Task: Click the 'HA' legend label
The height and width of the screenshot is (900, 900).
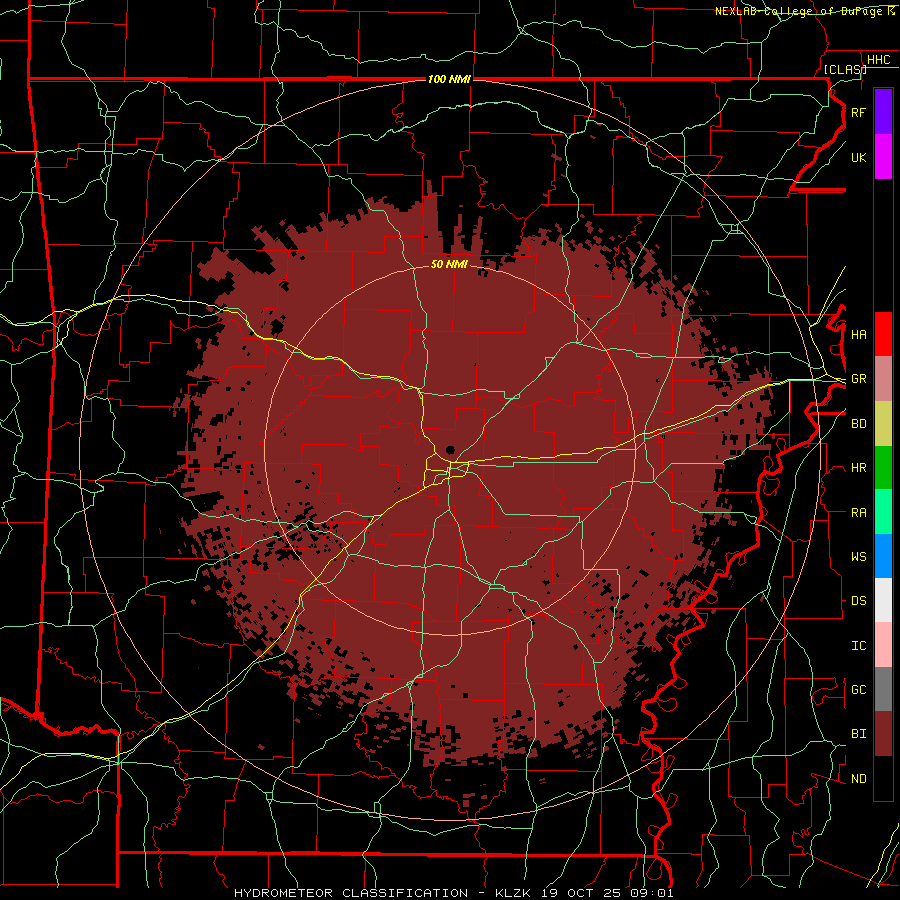Action: point(859,335)
